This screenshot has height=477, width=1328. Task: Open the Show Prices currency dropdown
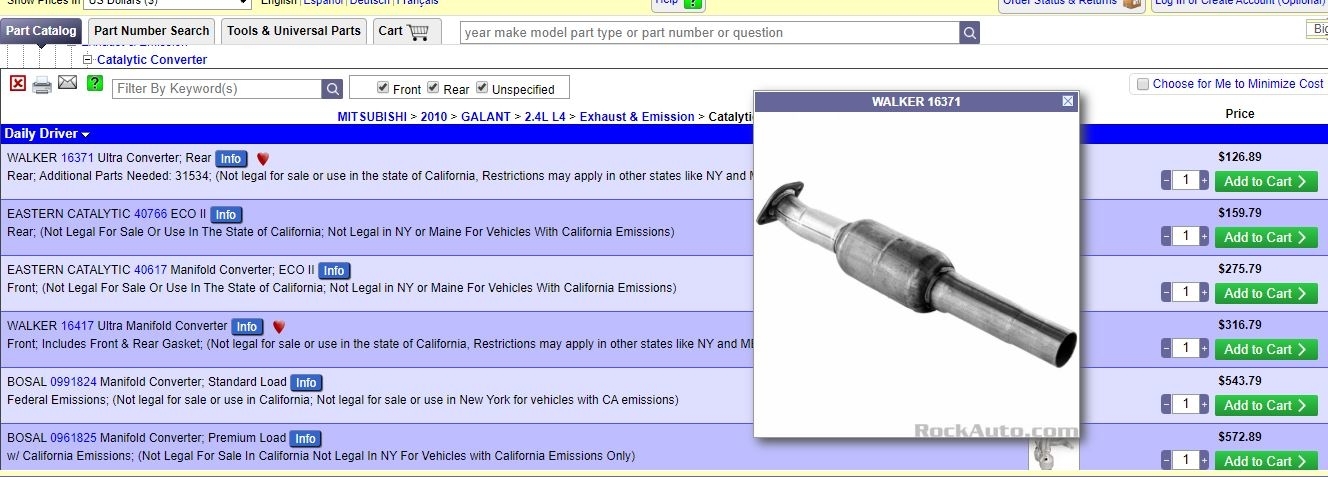click(165, 3)
